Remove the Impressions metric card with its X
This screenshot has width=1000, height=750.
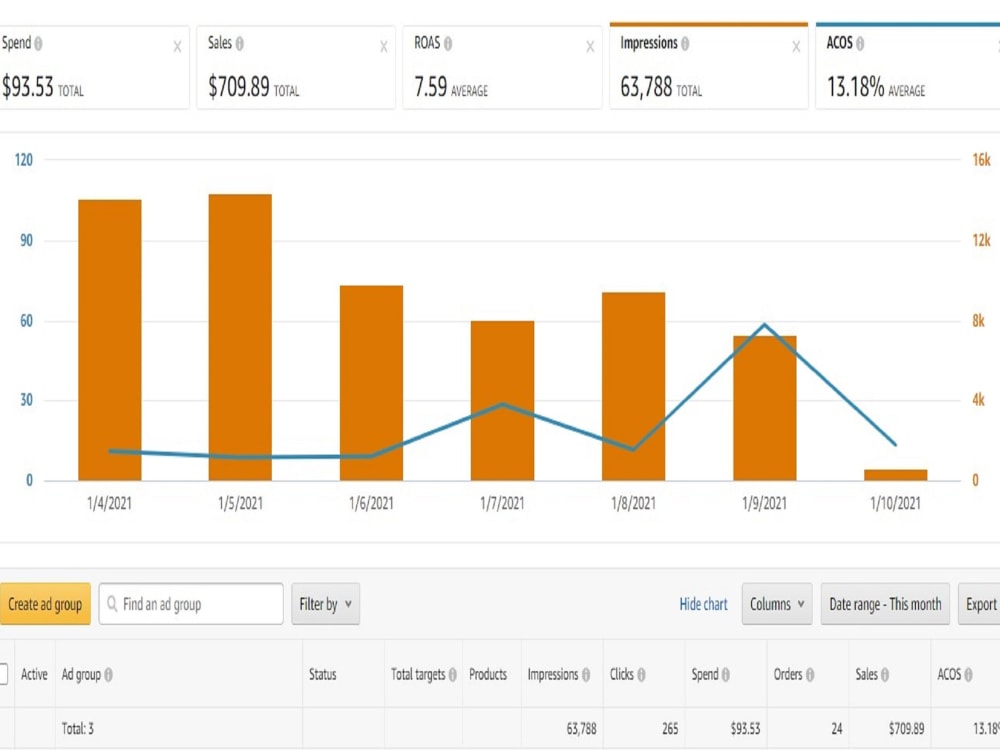click(796, 47)
